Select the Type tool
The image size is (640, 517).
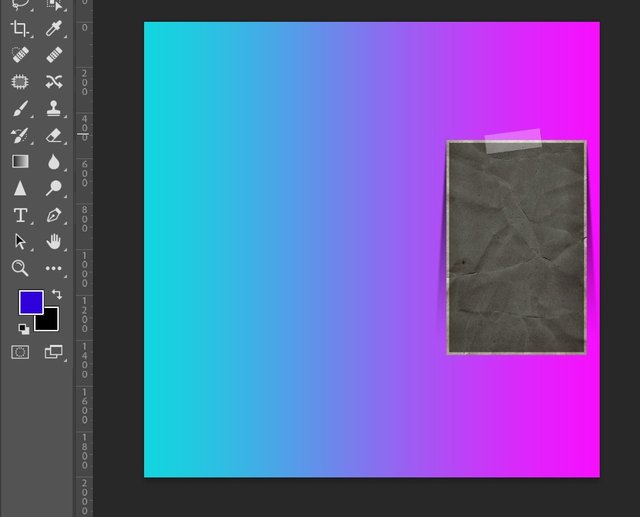20,215
